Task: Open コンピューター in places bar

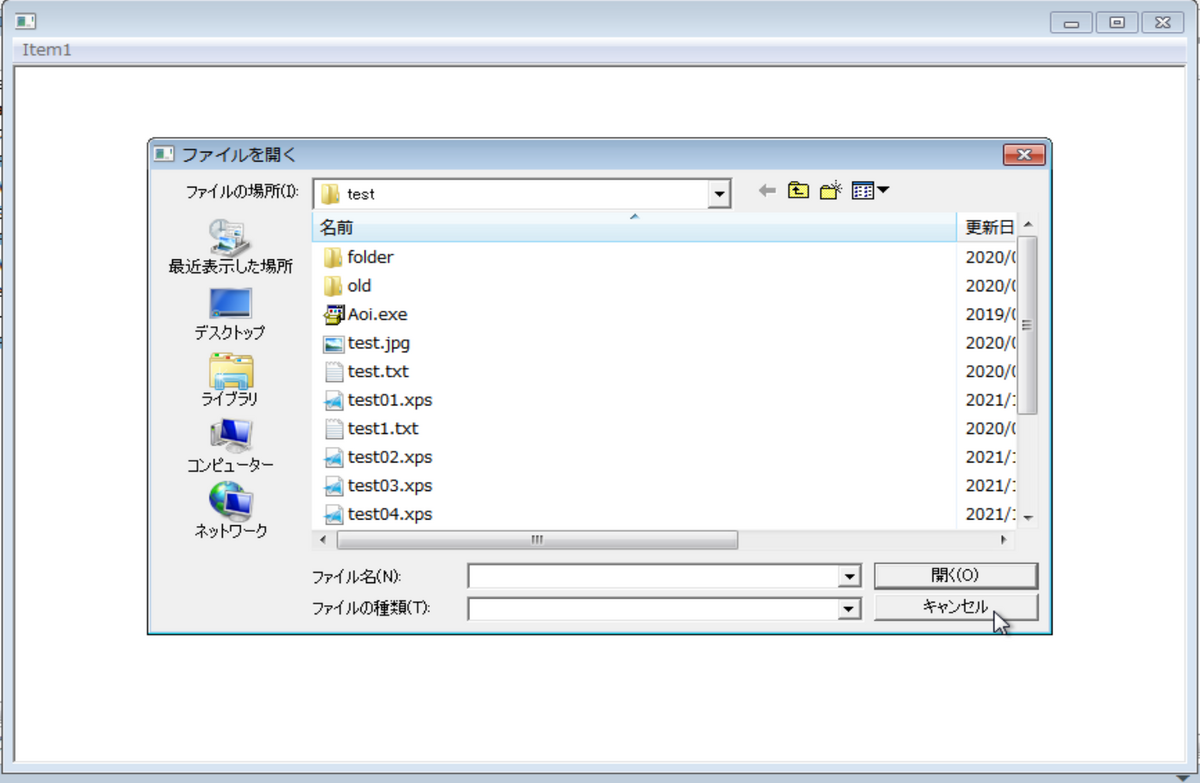Action: tap(231, 447)
